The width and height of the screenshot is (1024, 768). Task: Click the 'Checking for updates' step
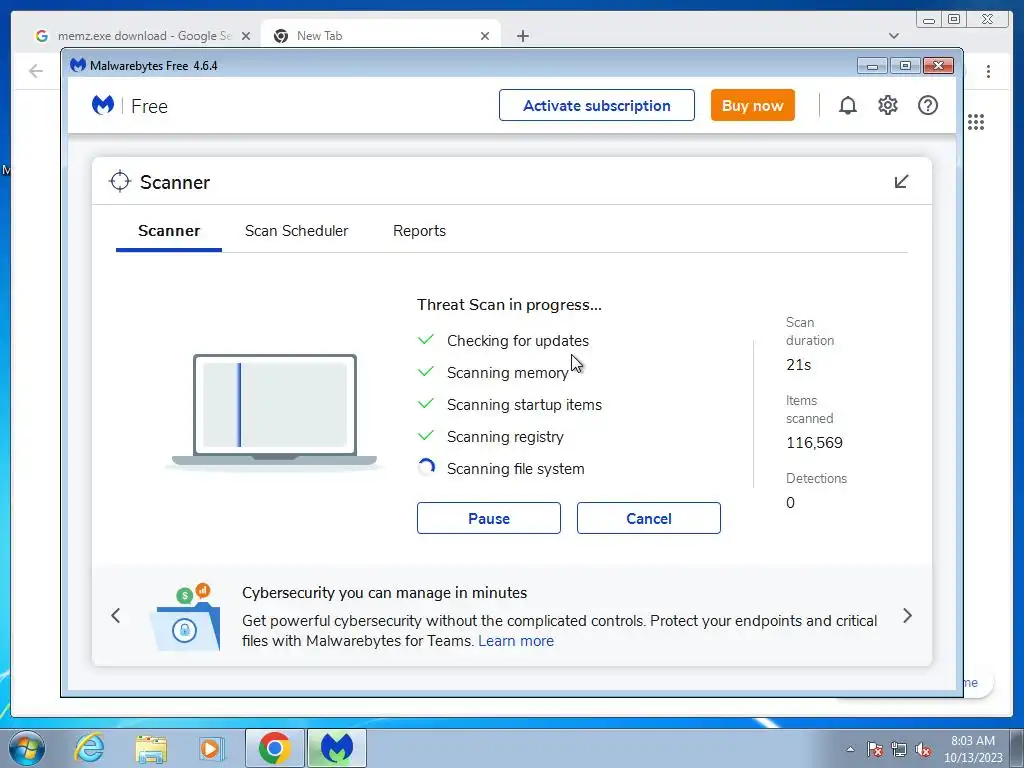tap(518, 341)
